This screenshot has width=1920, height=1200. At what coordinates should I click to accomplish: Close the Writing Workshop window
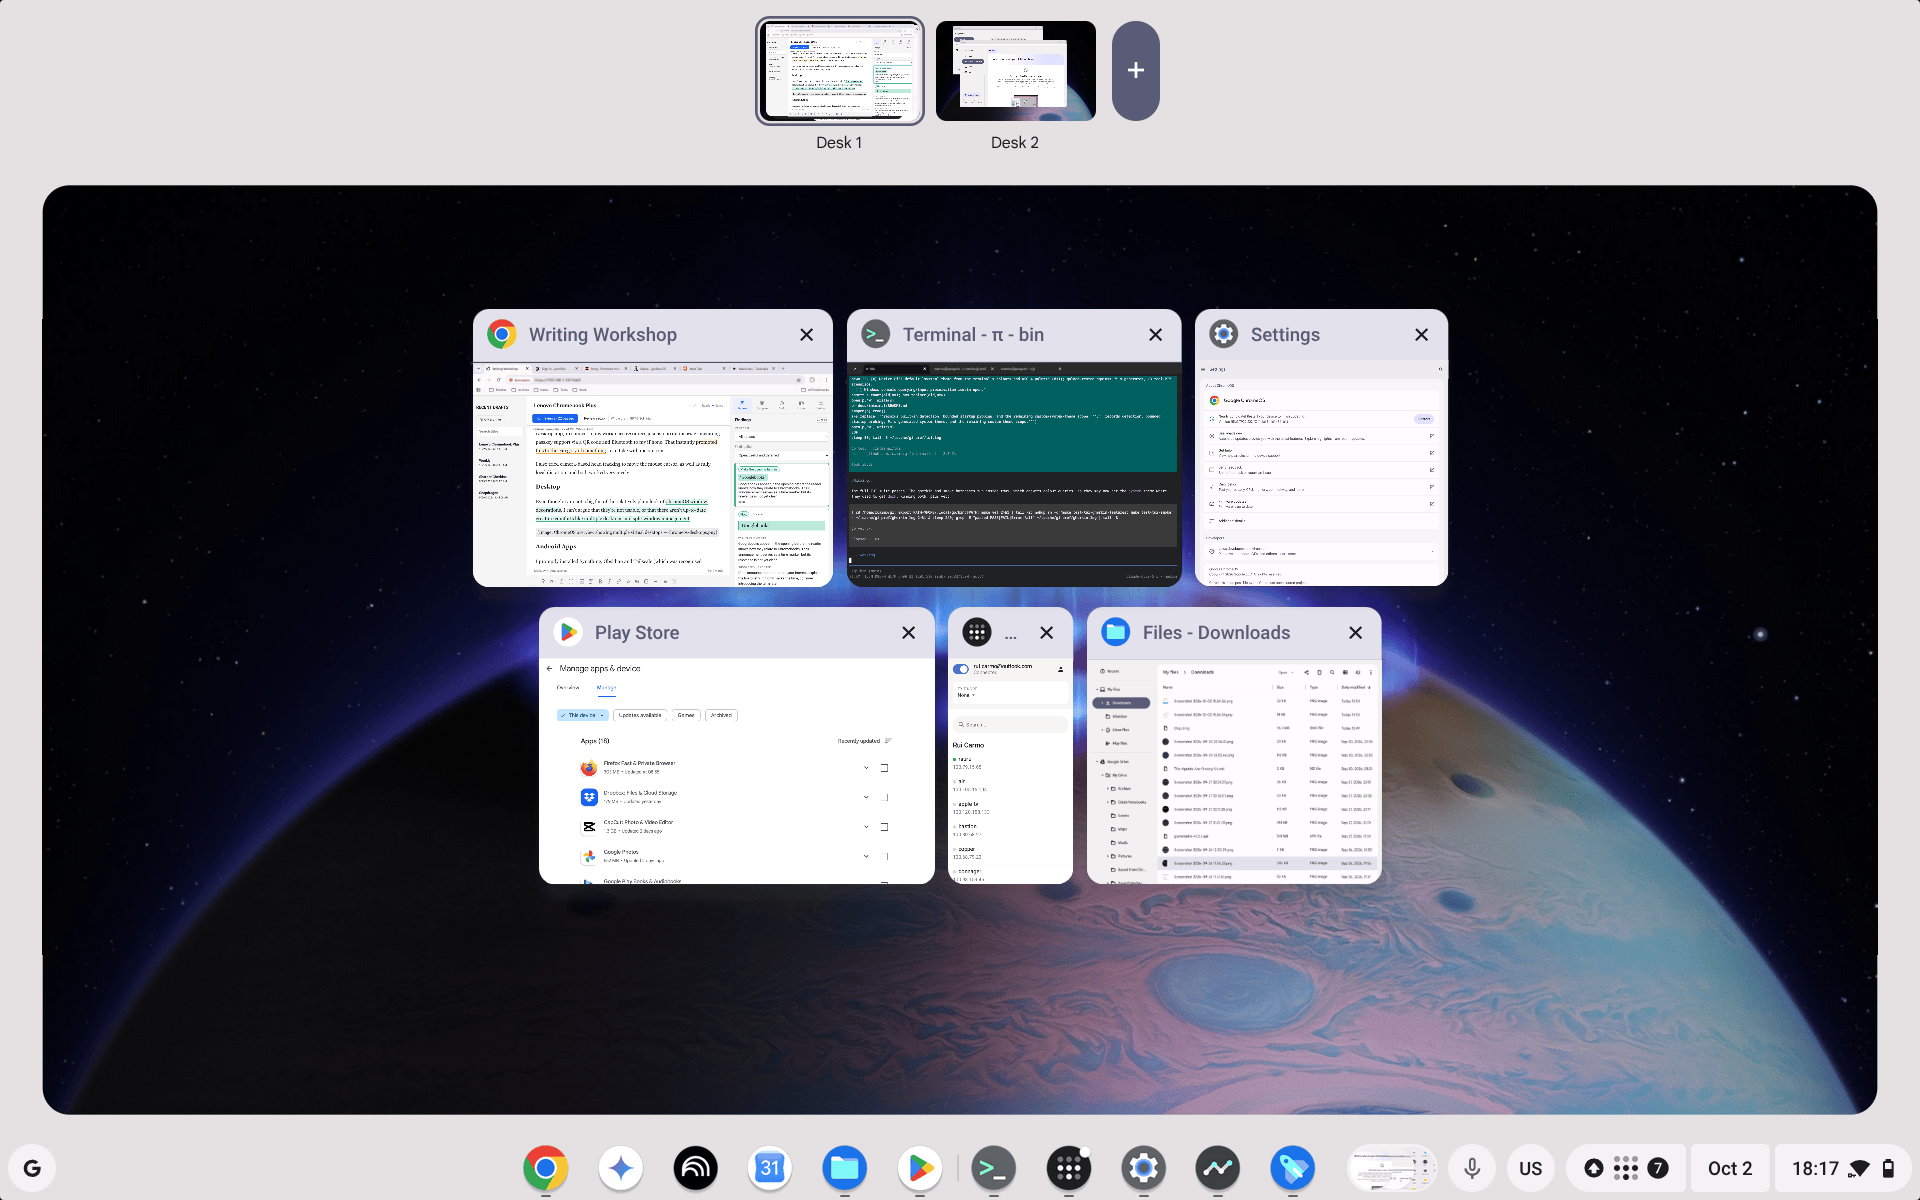point(807,335)
